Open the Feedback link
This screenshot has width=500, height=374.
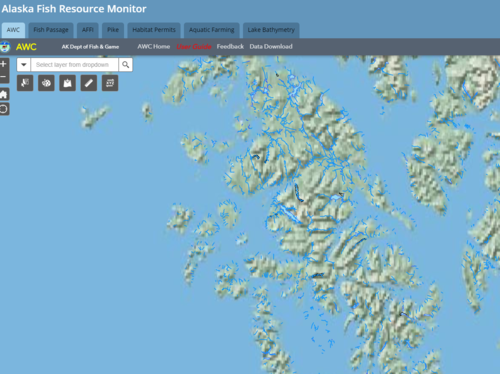[230, 47]
